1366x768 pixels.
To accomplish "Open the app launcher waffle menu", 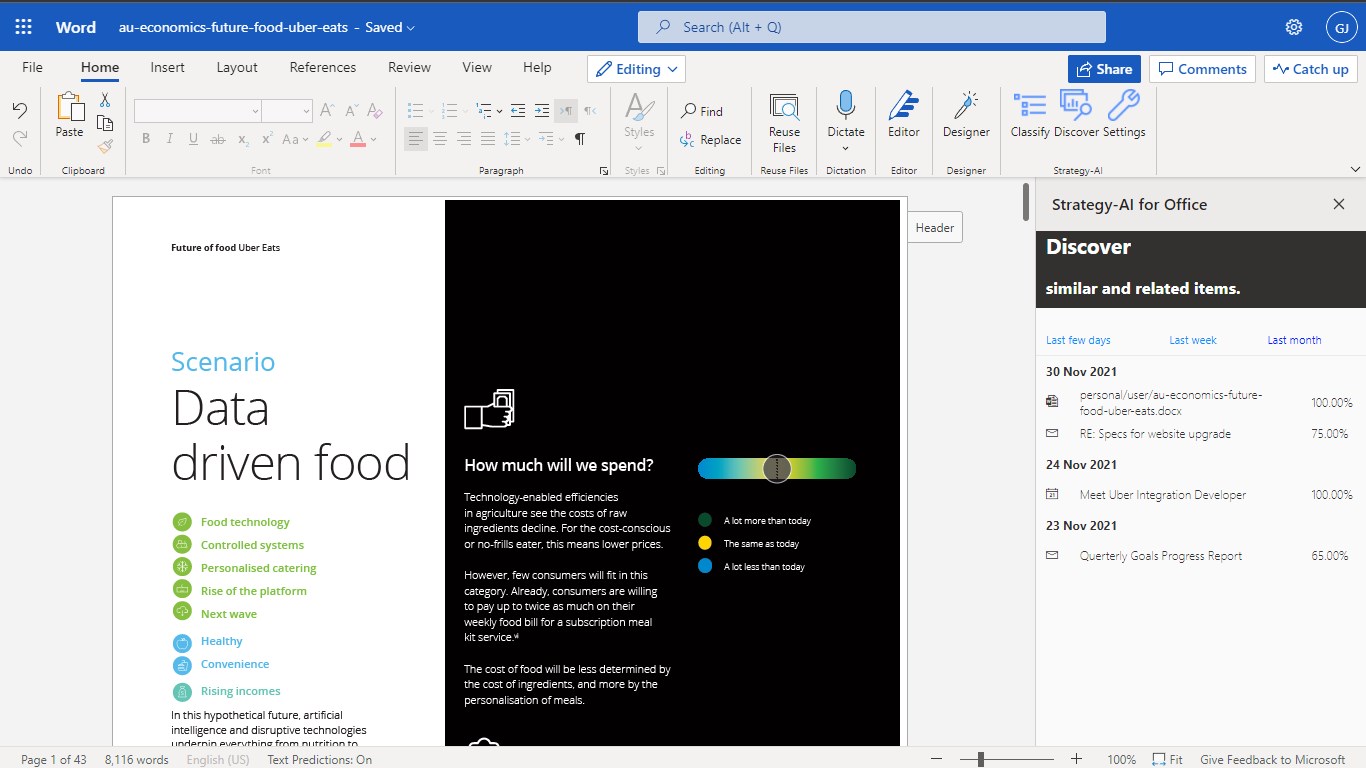I will (x=23, y=27).
